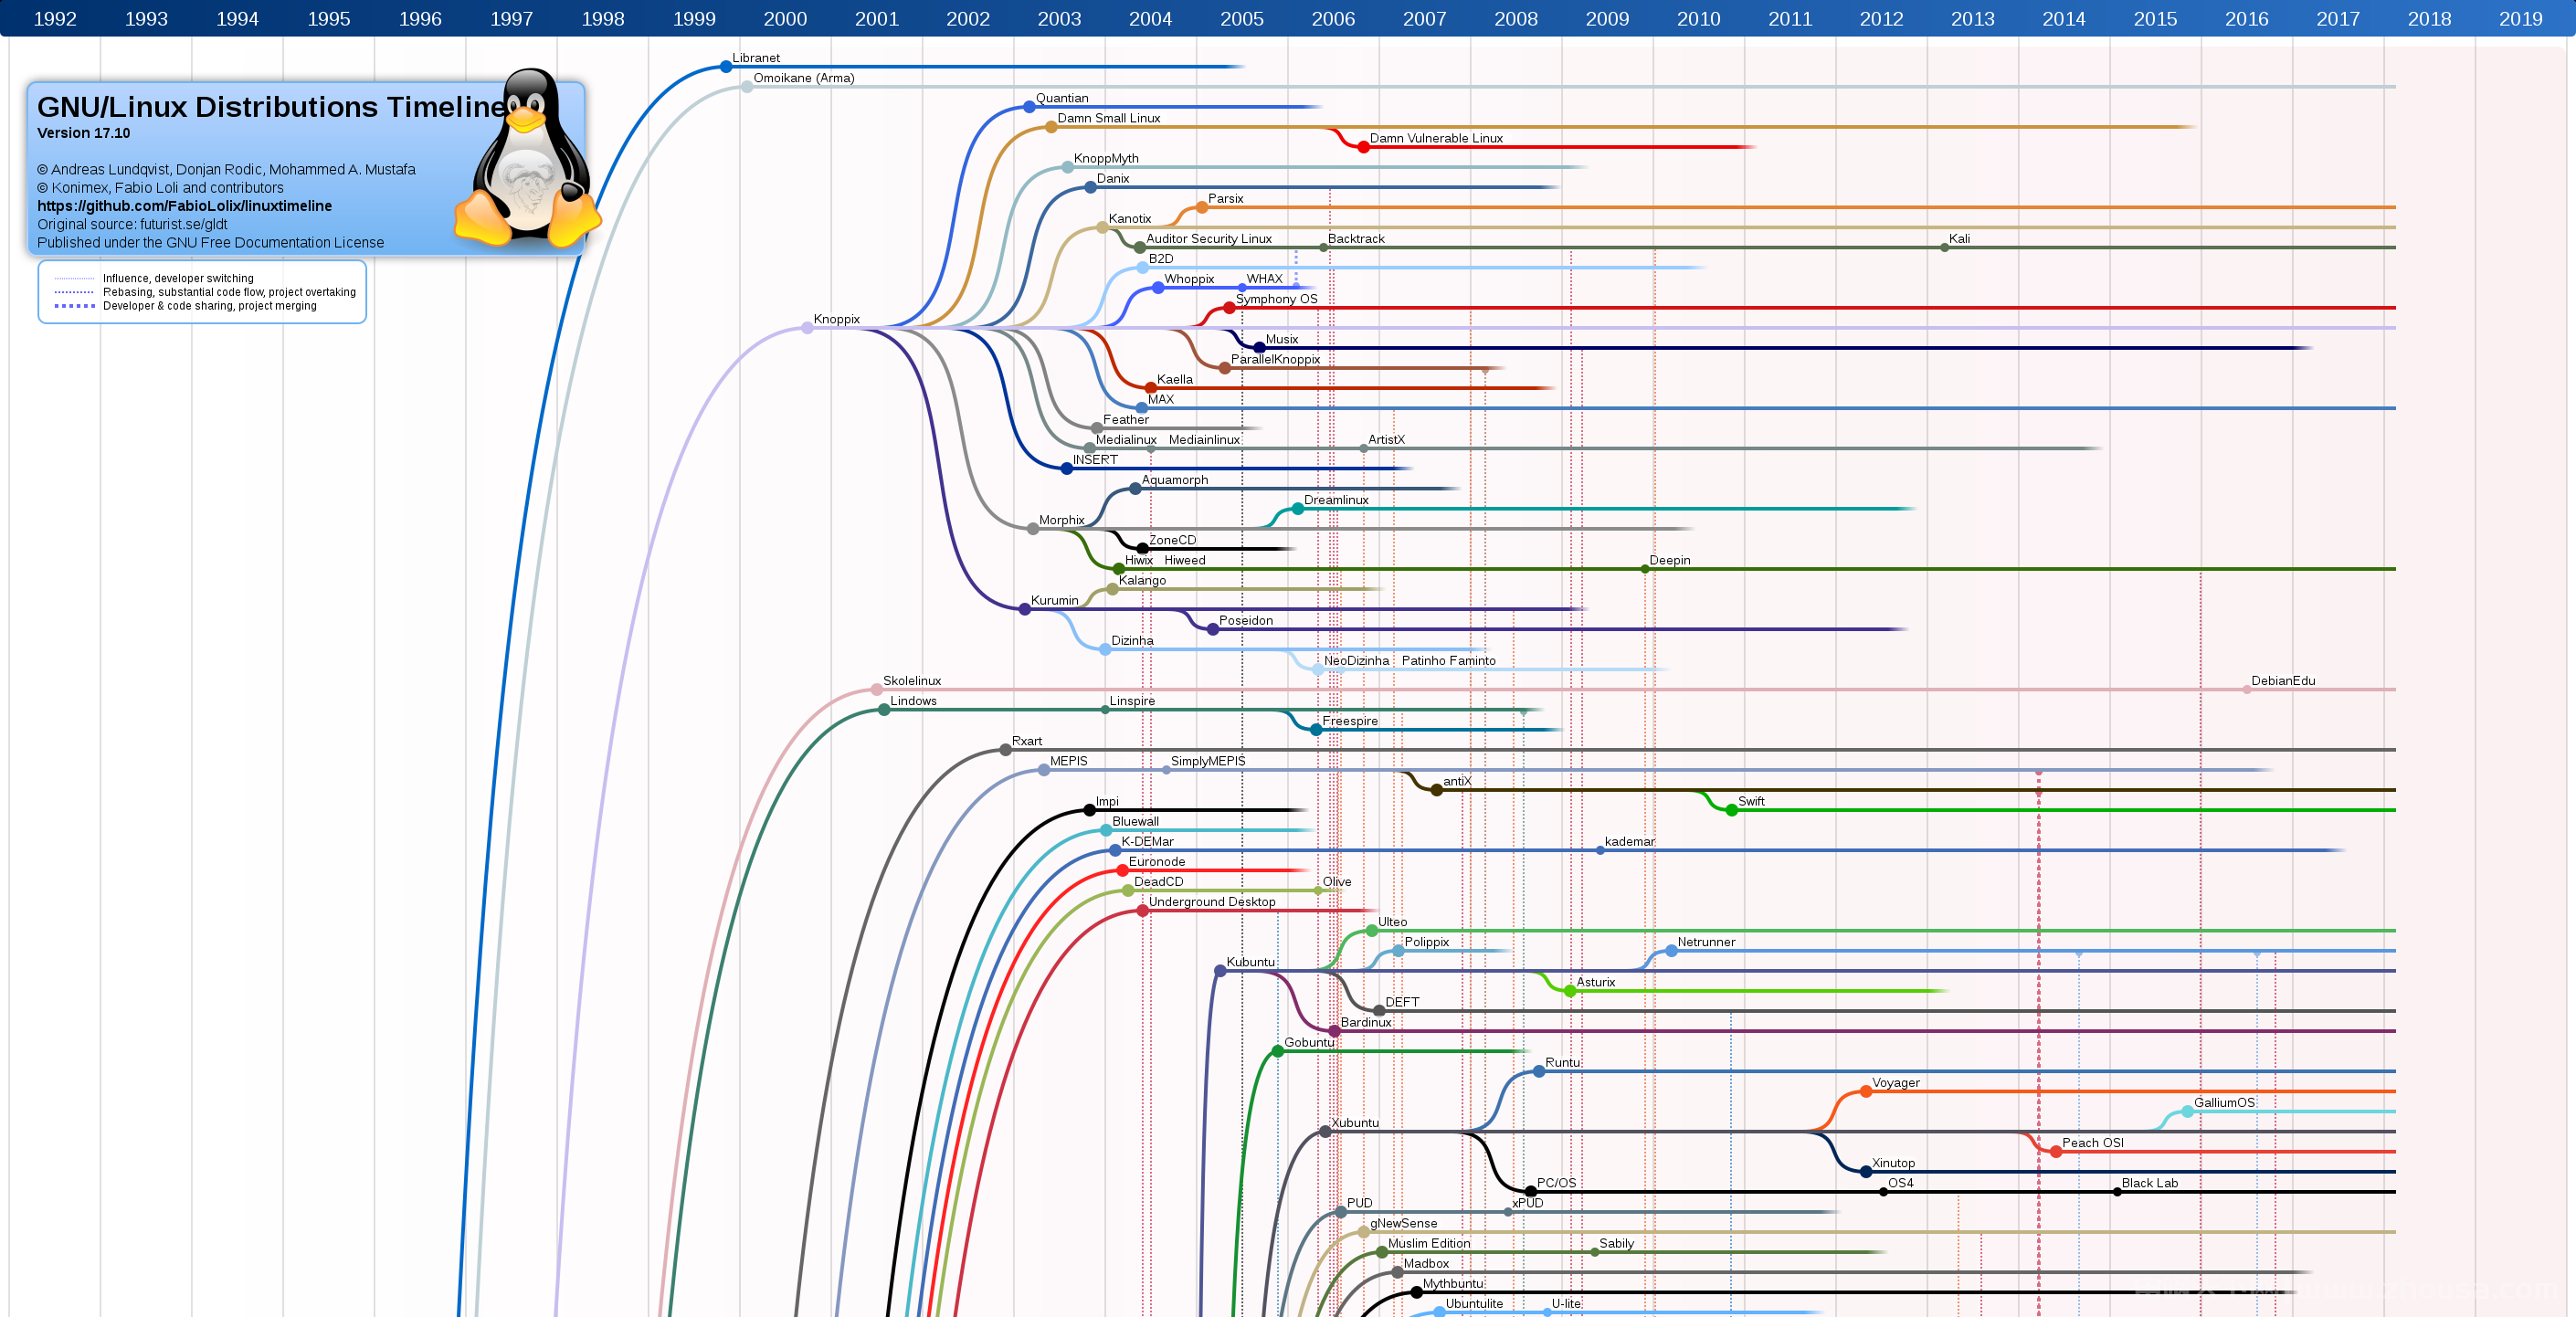Click the Knoppix origin node label
Viewport: 2576px width, 1317px height.
point(836,319)
